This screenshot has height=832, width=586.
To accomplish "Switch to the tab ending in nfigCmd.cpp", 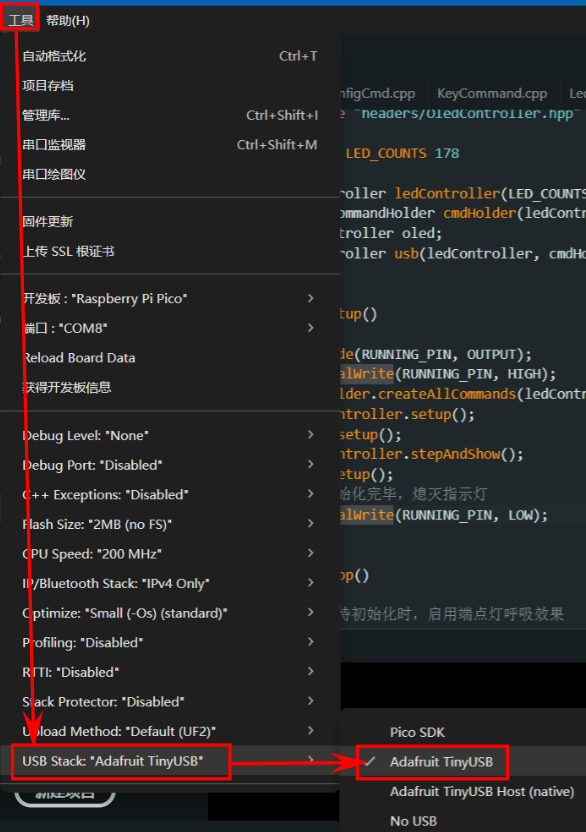I will [x=378, y=93].
